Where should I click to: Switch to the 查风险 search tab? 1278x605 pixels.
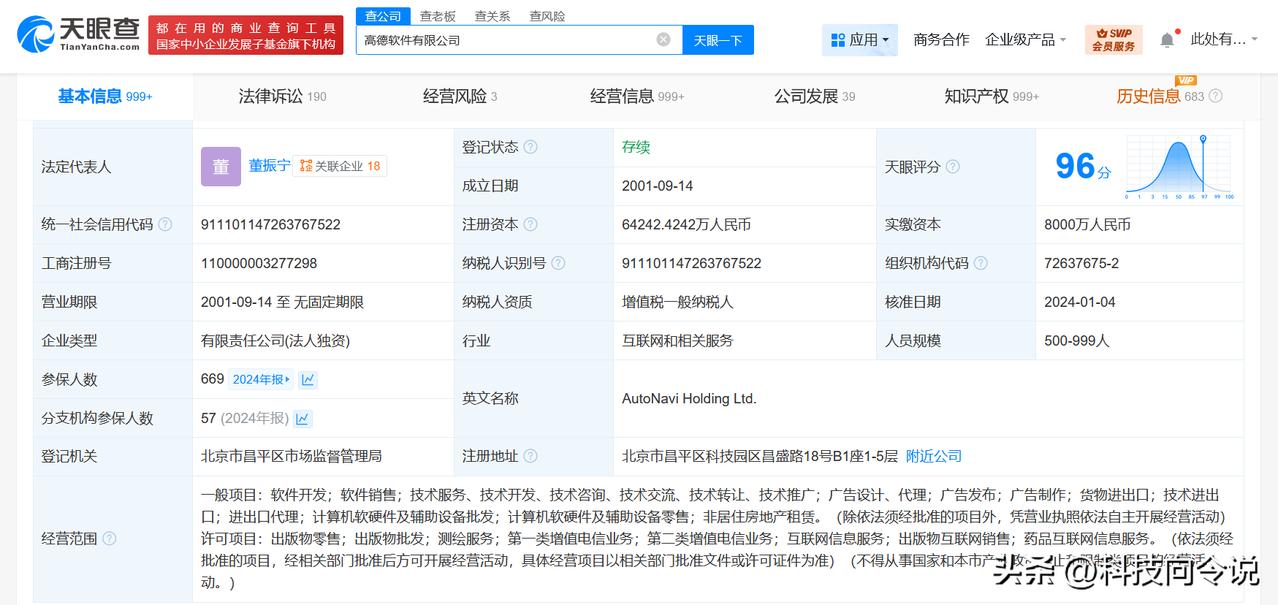(x=547, y=16)
